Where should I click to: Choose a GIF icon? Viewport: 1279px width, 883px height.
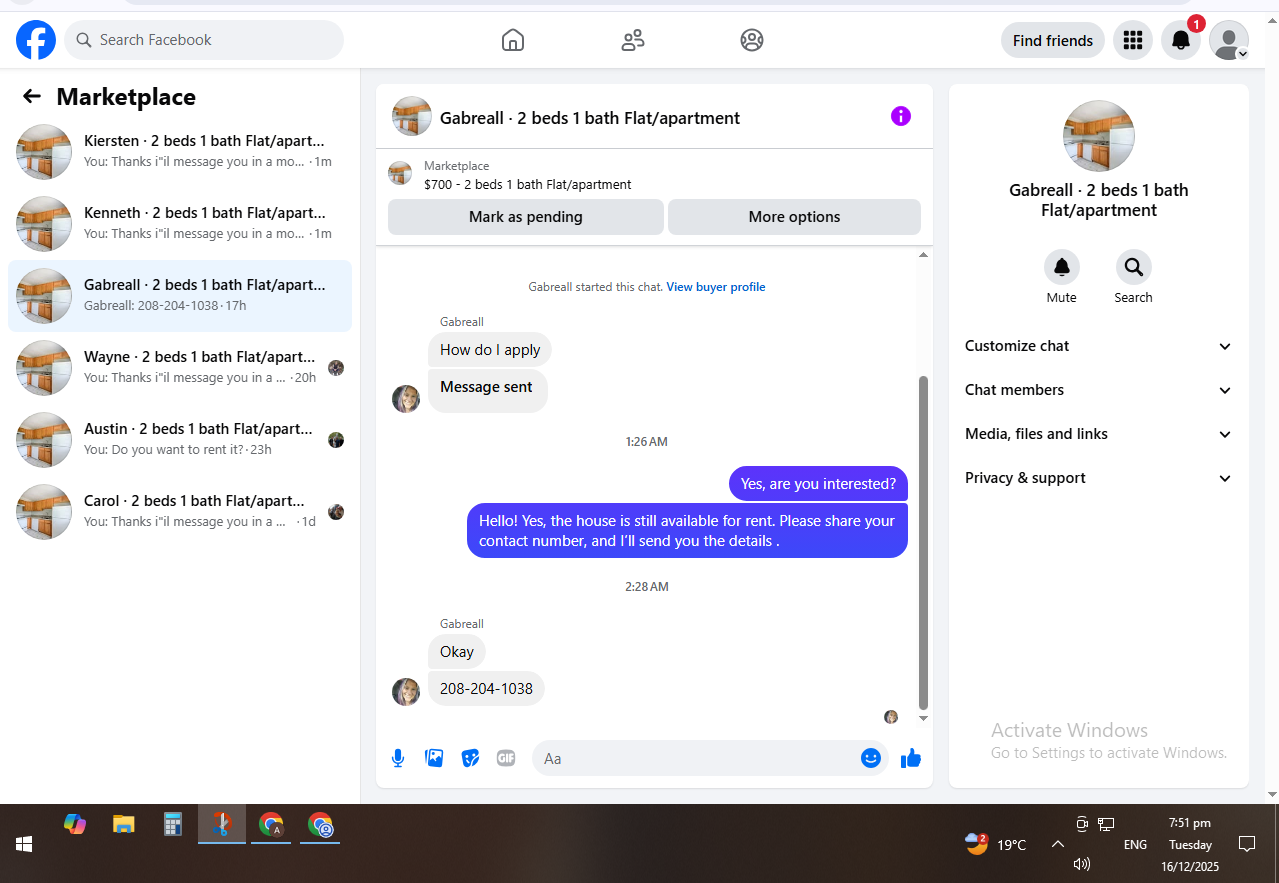point(506,758)
